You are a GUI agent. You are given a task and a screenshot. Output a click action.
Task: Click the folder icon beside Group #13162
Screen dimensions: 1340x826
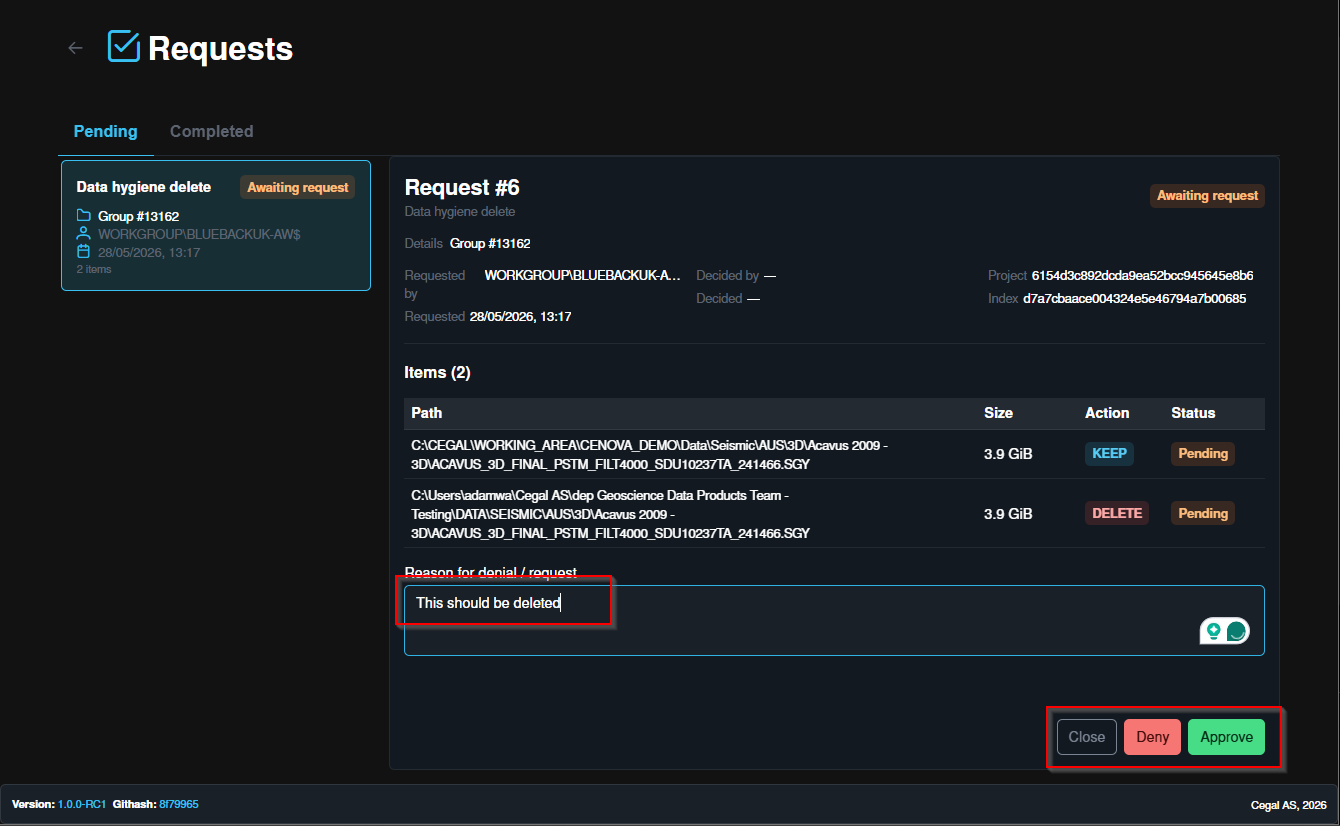pos(84,216)
